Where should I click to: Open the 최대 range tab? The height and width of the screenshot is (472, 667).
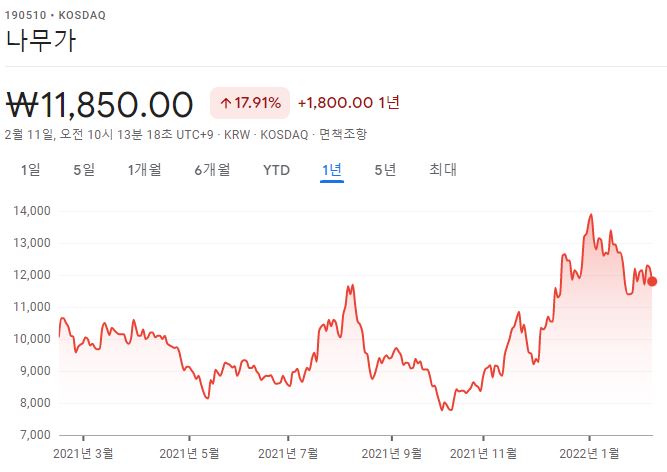[443, 170]
